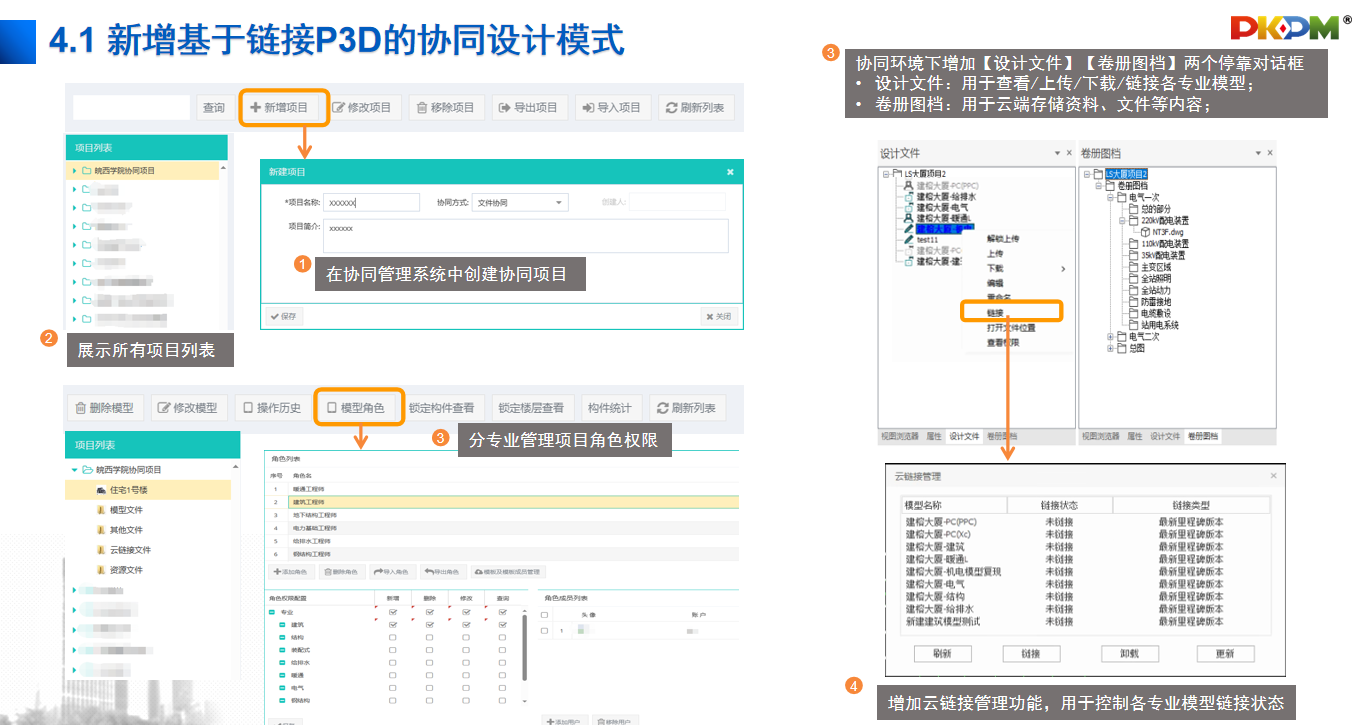Toggle 查询 checkbox for 给排水 row

tap(503, 662)
